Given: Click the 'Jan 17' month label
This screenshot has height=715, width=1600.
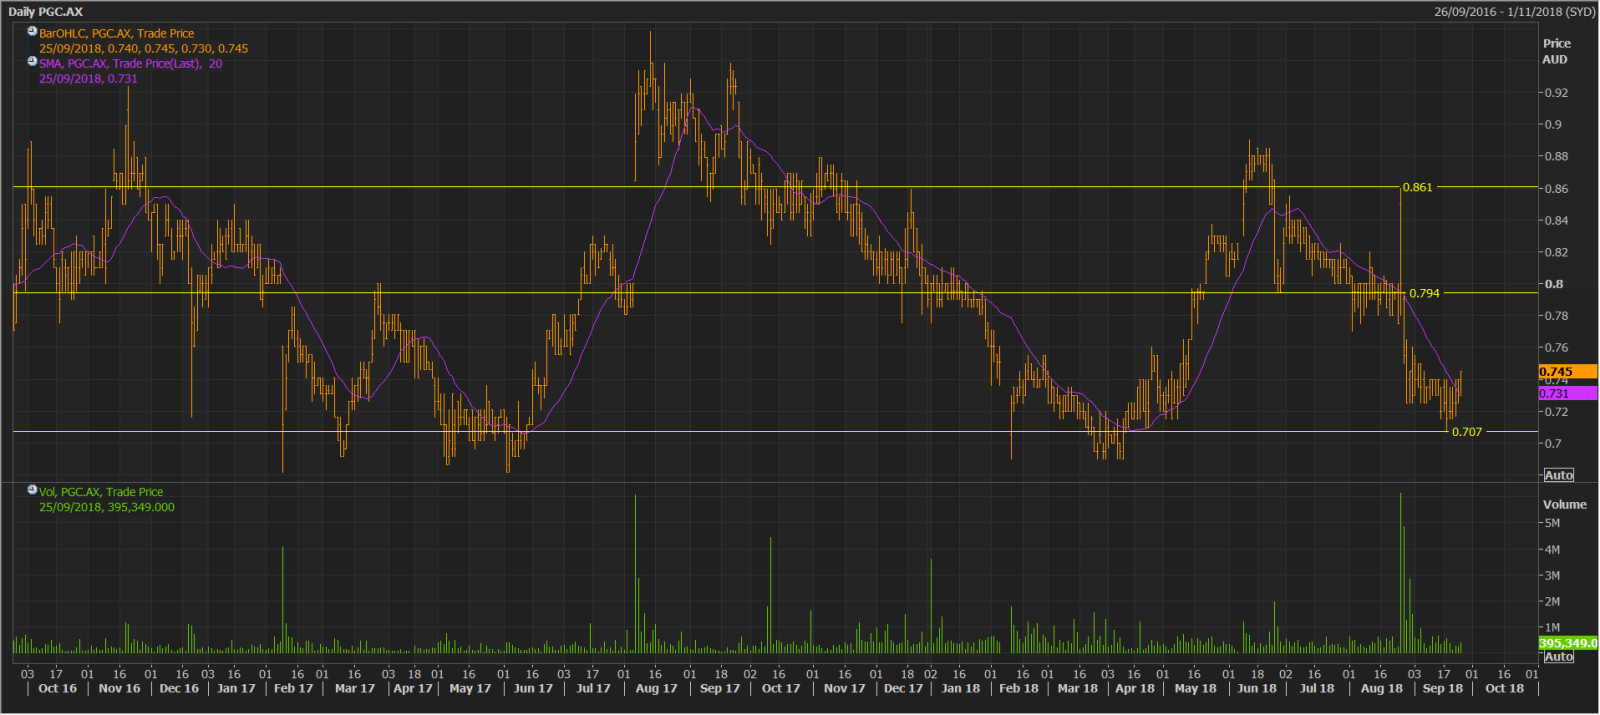Looking at the screenshot, I should pos(236,688).
